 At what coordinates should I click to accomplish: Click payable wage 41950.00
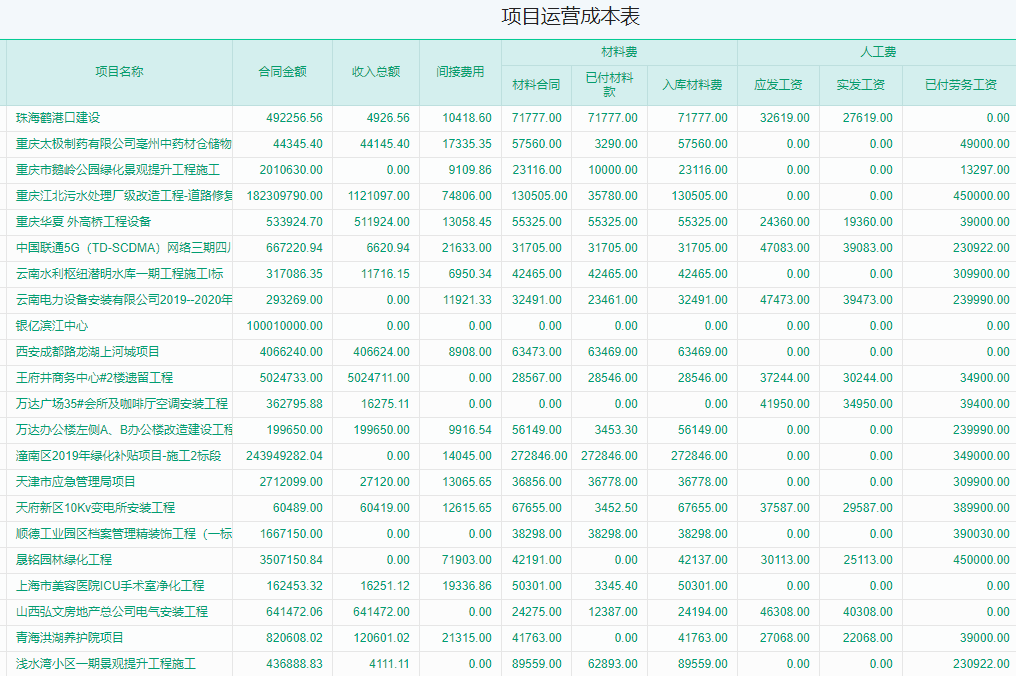(785, 403)
